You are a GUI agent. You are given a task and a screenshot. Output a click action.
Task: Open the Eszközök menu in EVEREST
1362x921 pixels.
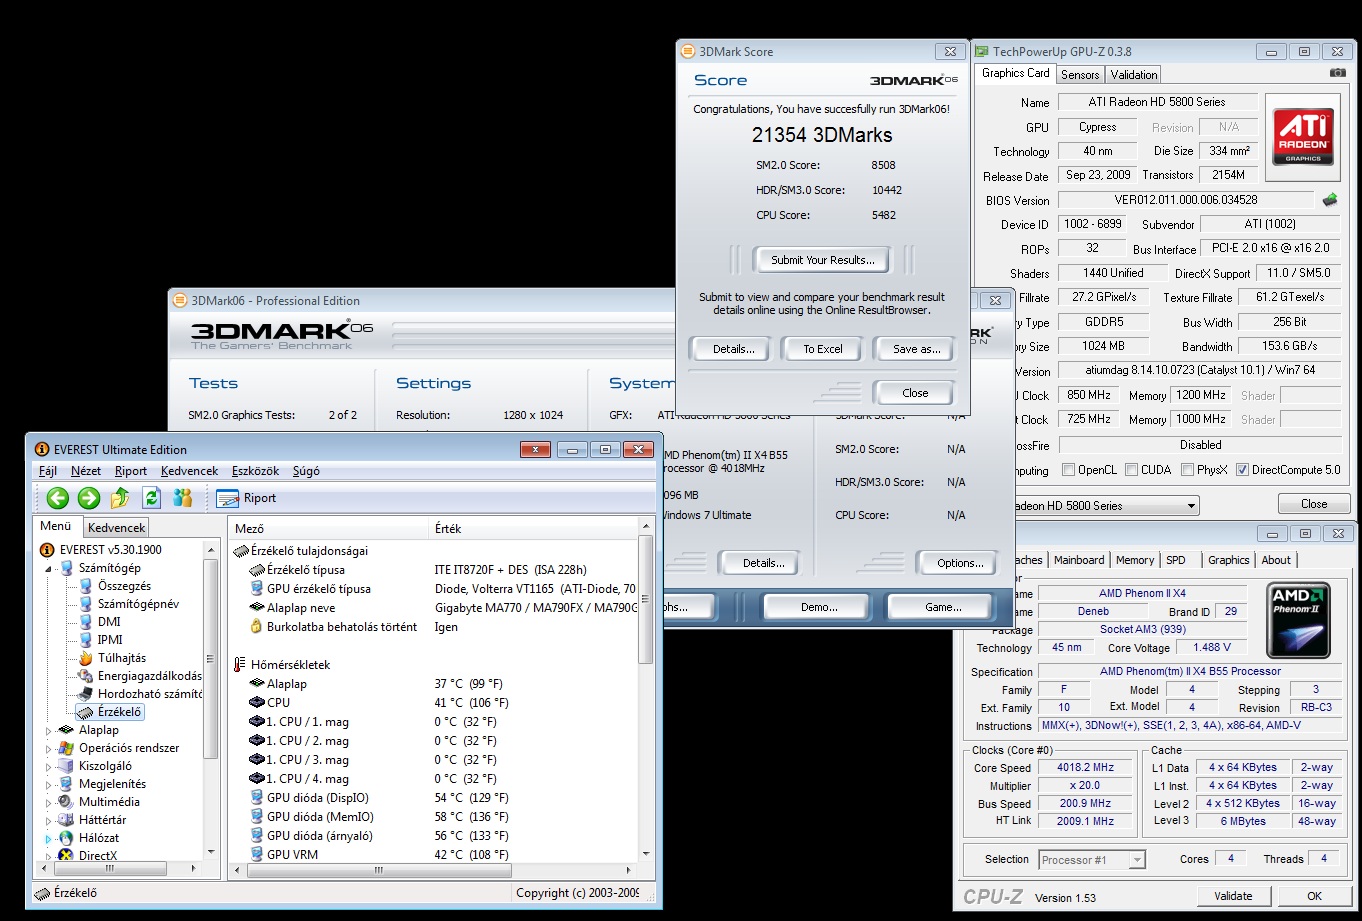255,471
